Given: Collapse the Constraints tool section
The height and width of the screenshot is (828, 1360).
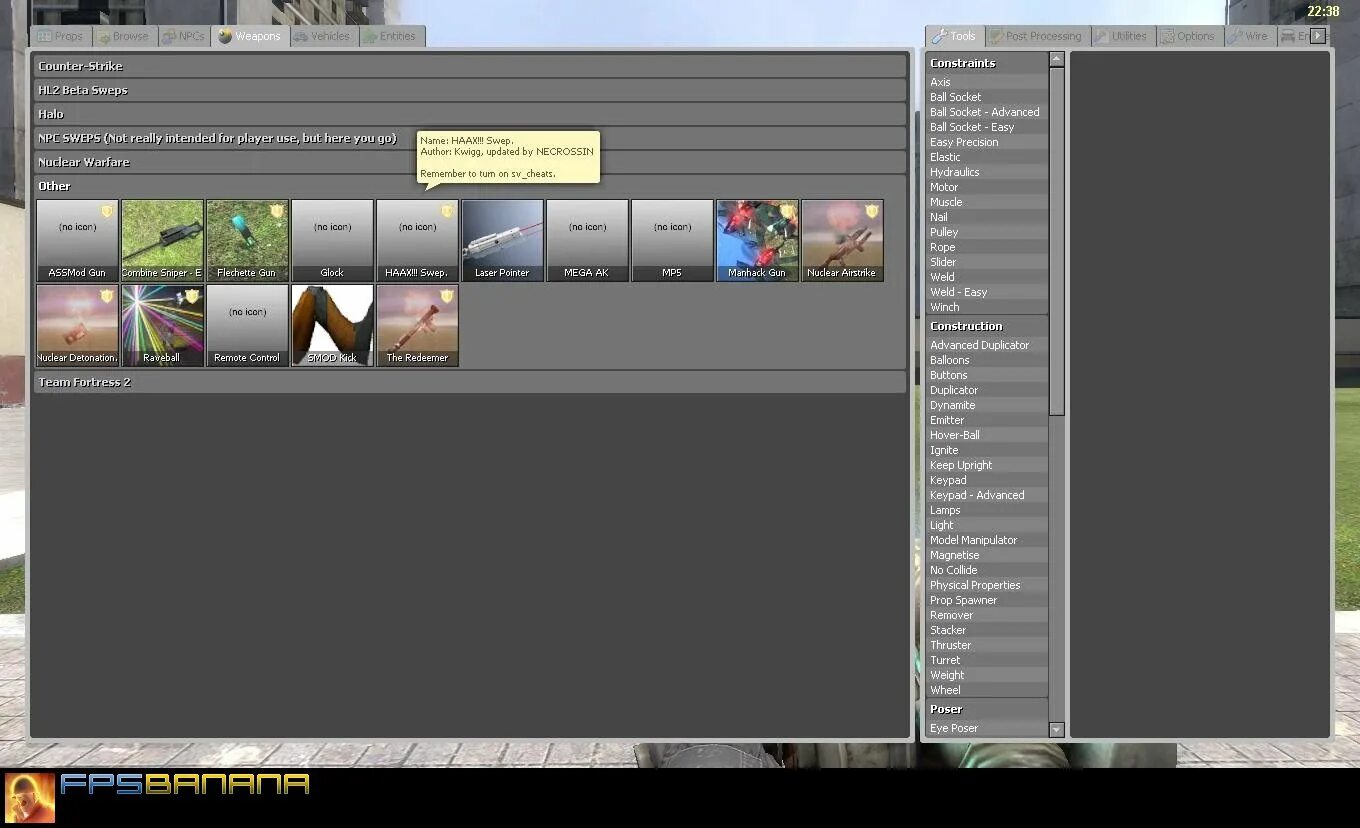Looking at the screenshot, I should click(x=987, y=63).
